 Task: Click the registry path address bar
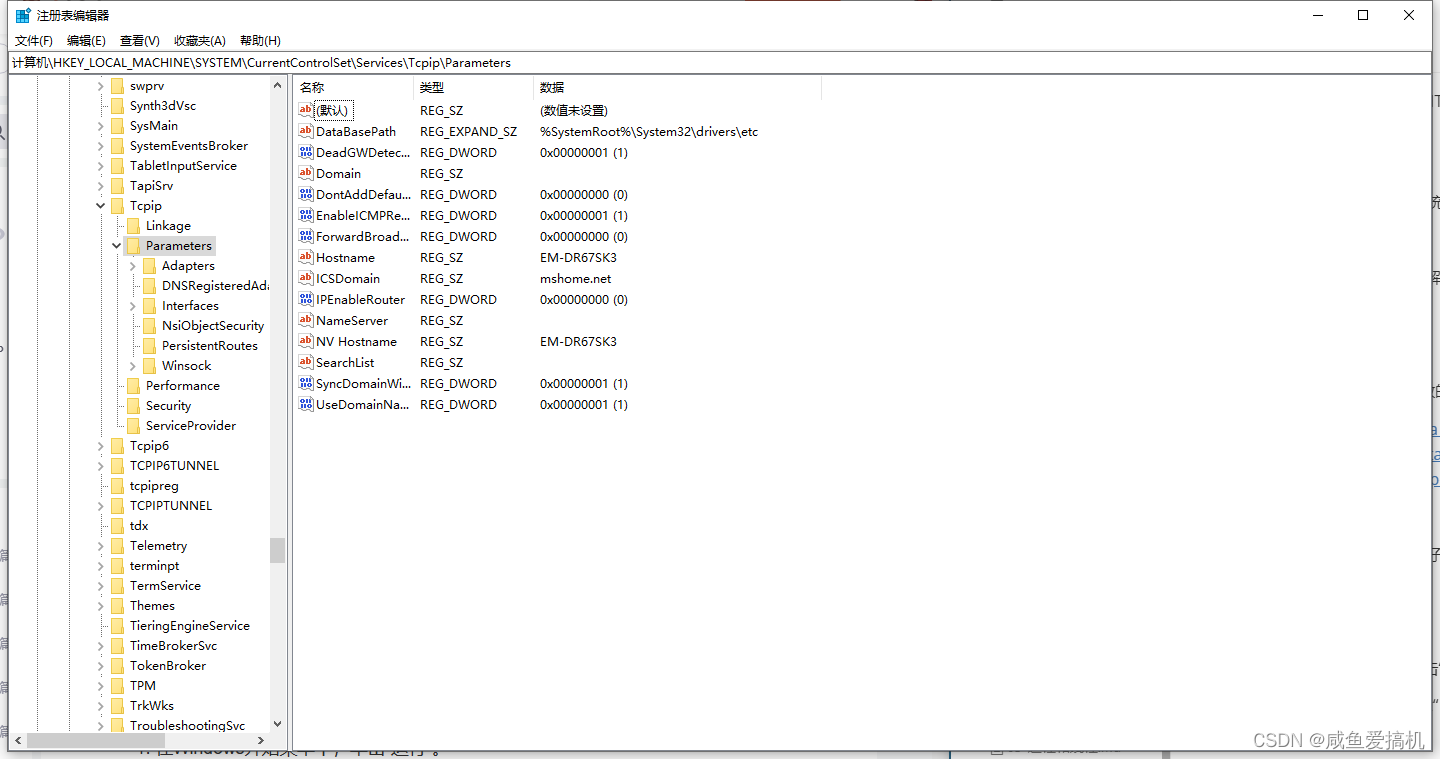tap(720, 62)
